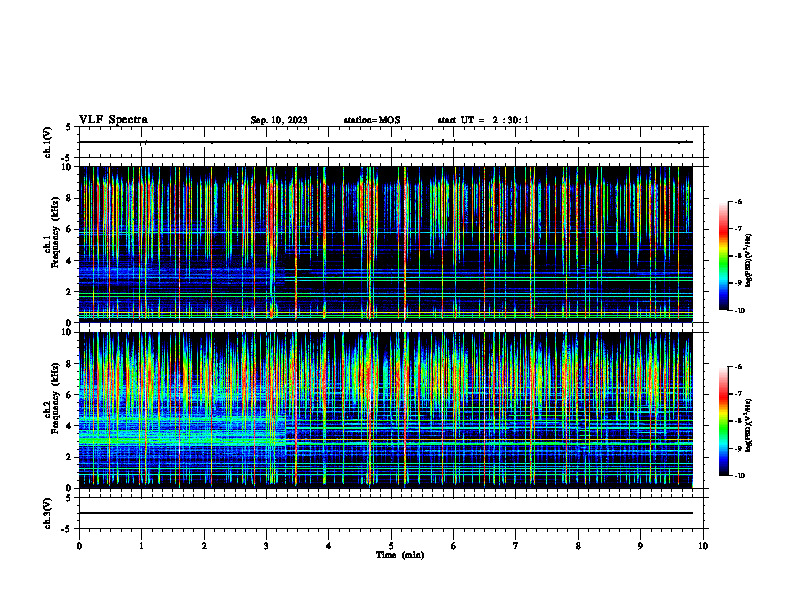Click the "-5" tick of ch.3(V) axis

coord(68,529)
